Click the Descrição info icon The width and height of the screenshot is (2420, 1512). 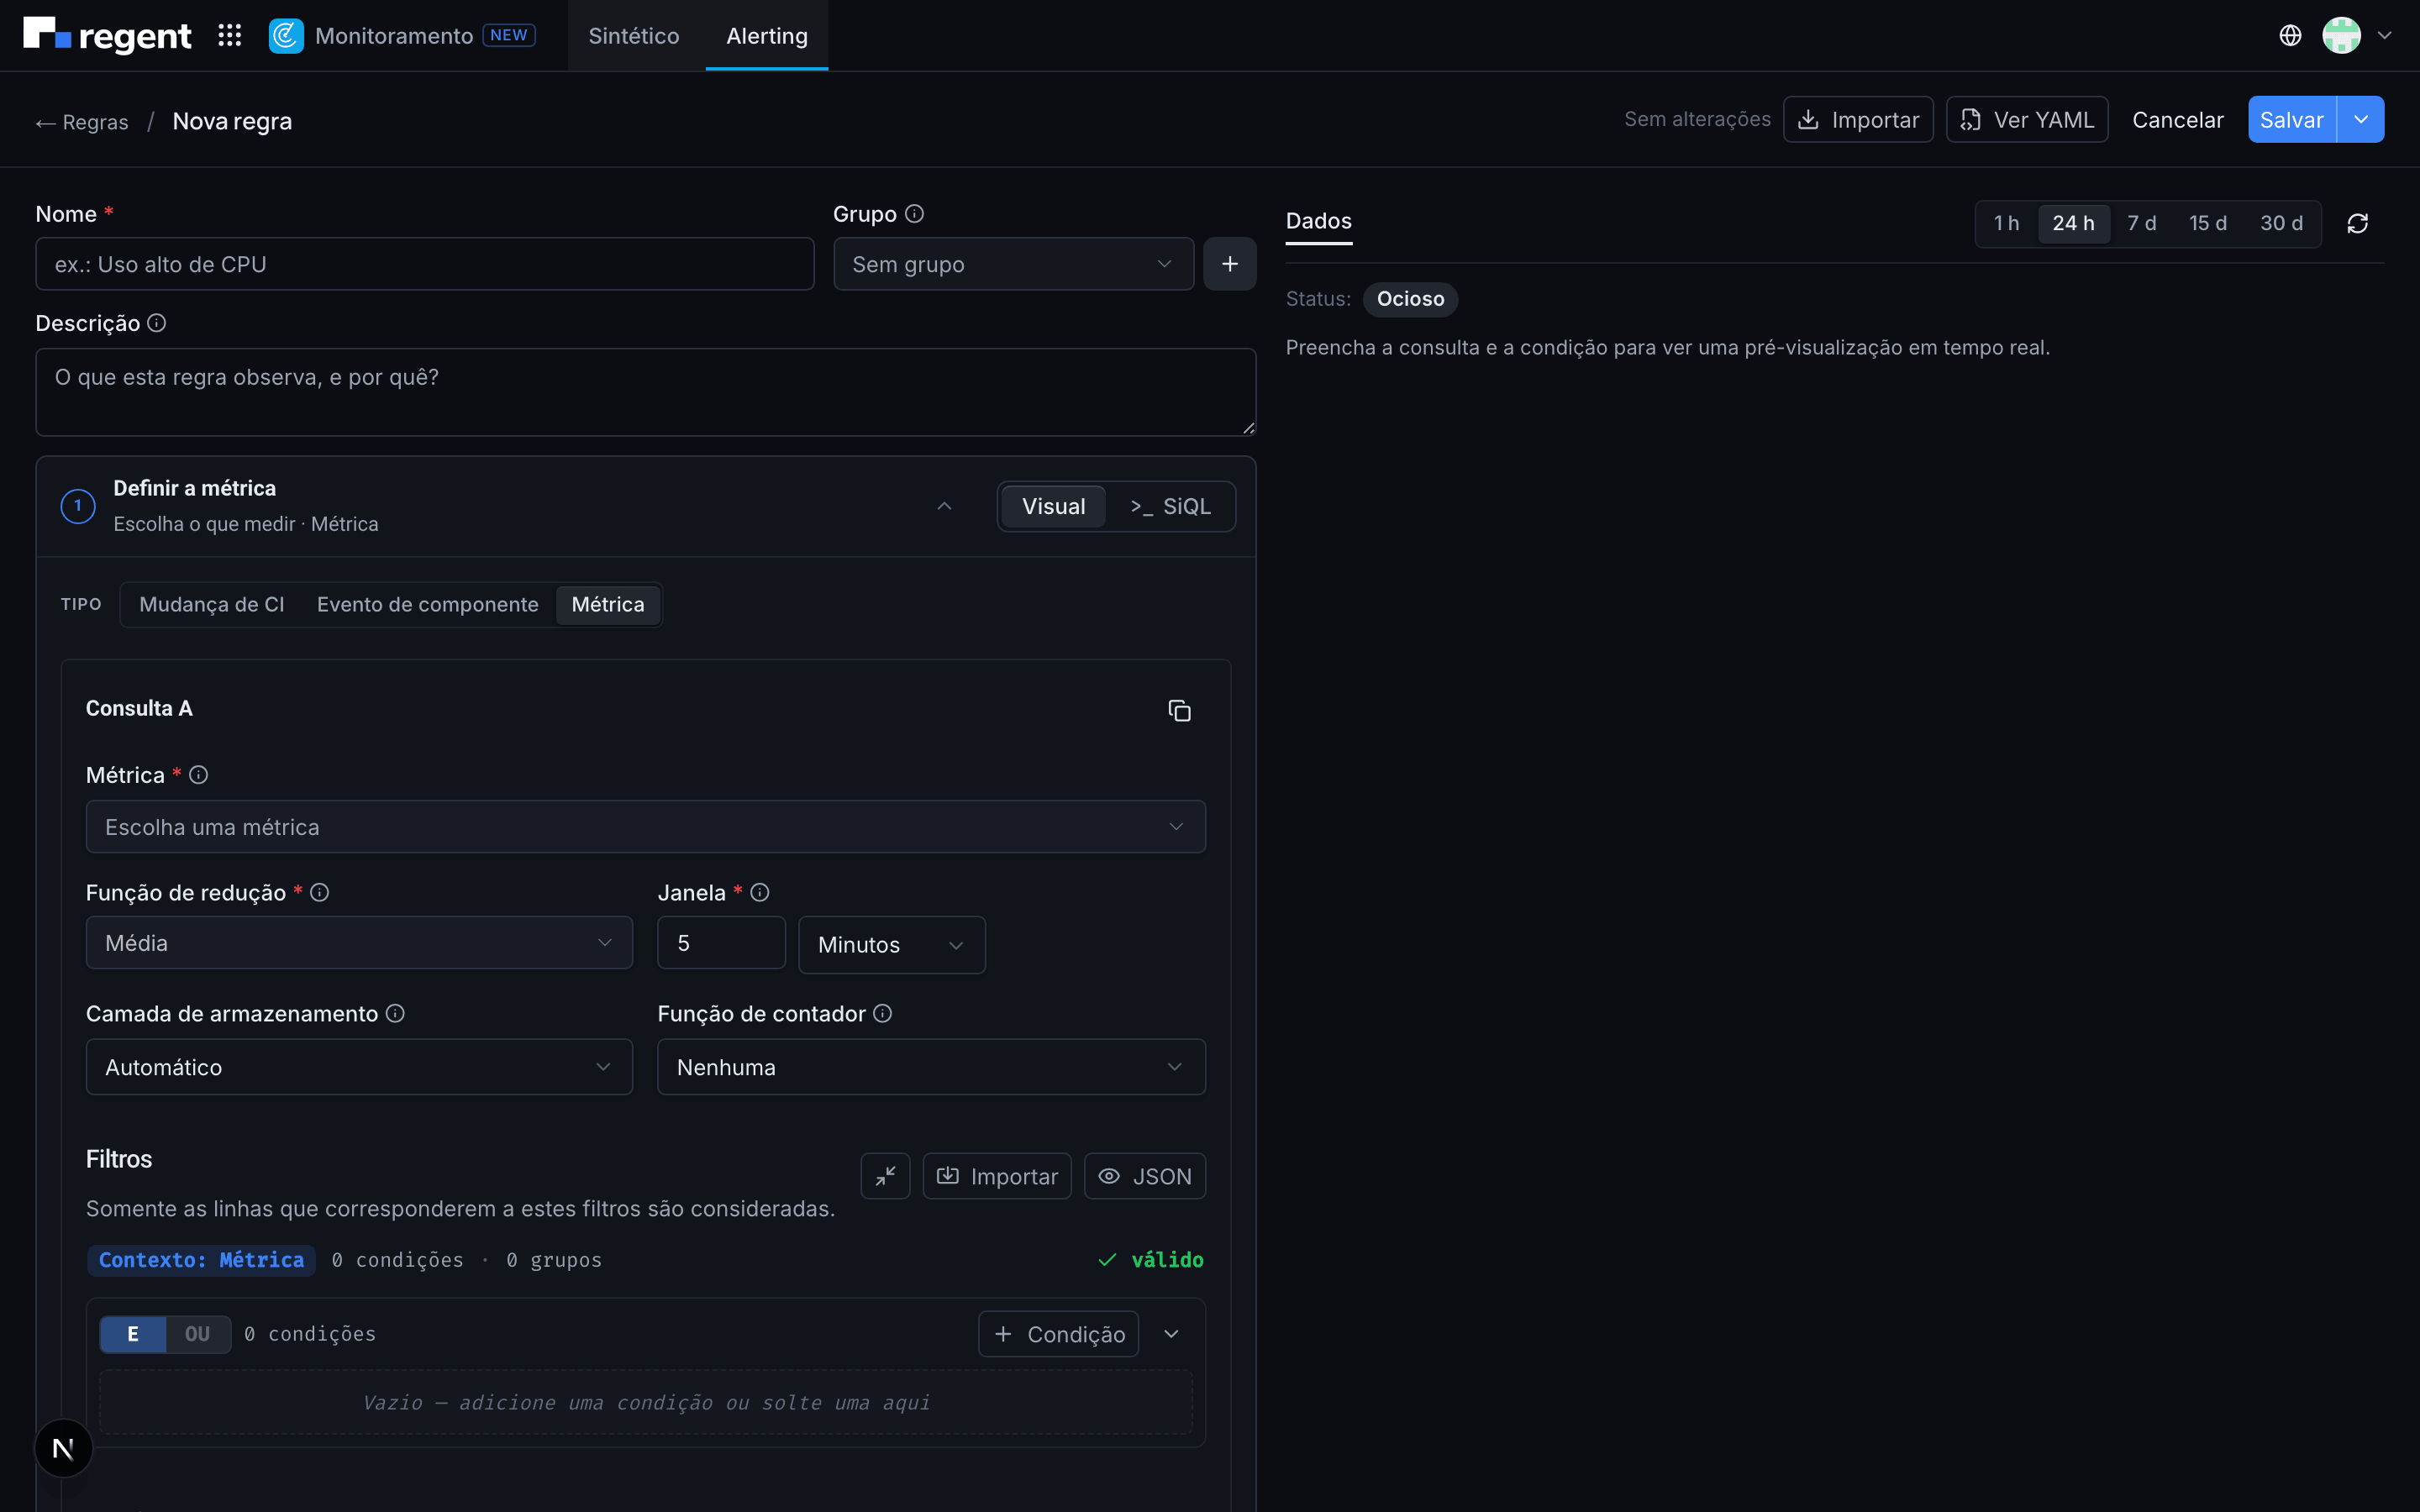pos(157,323)
